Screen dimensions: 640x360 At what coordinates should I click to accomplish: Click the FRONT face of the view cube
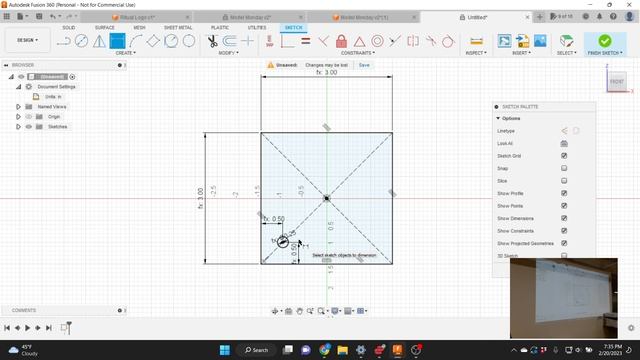(616, 82)
